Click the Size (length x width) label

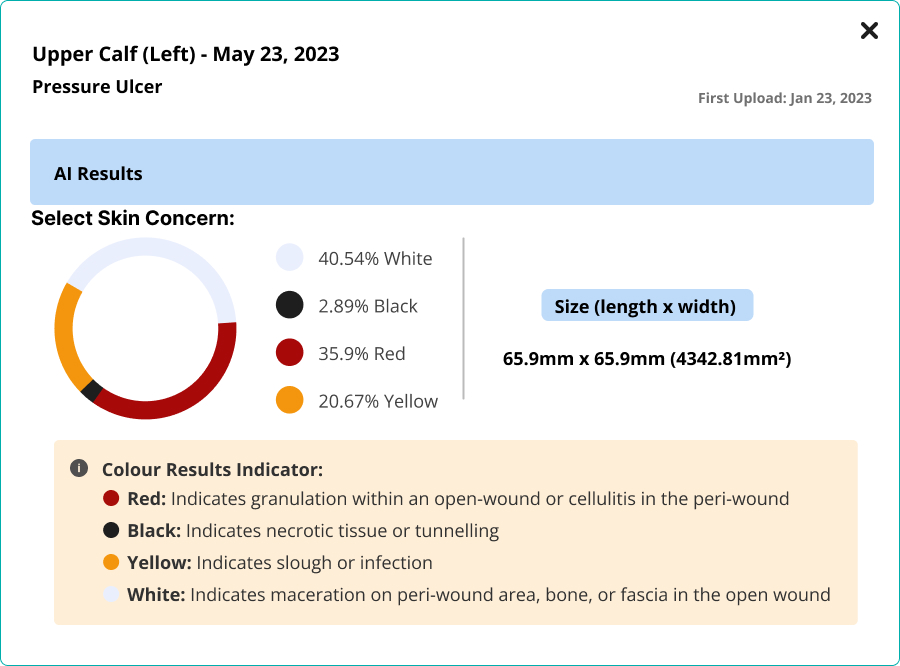[646, 306]
